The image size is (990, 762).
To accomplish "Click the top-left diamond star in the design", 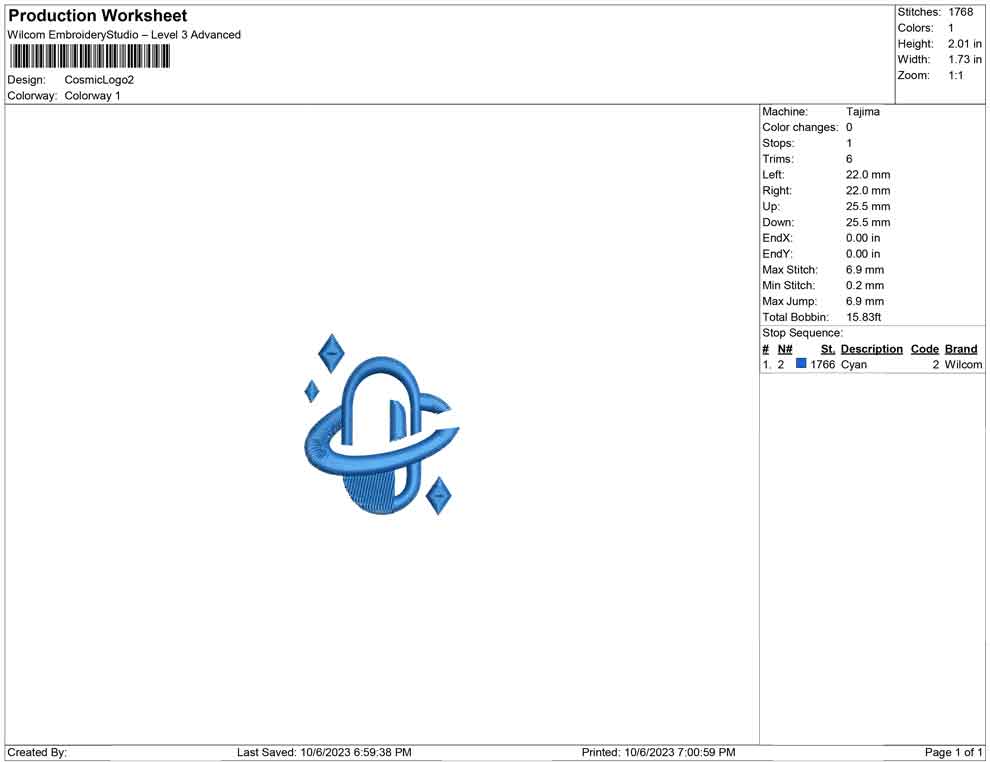I will tap(331, 354).
